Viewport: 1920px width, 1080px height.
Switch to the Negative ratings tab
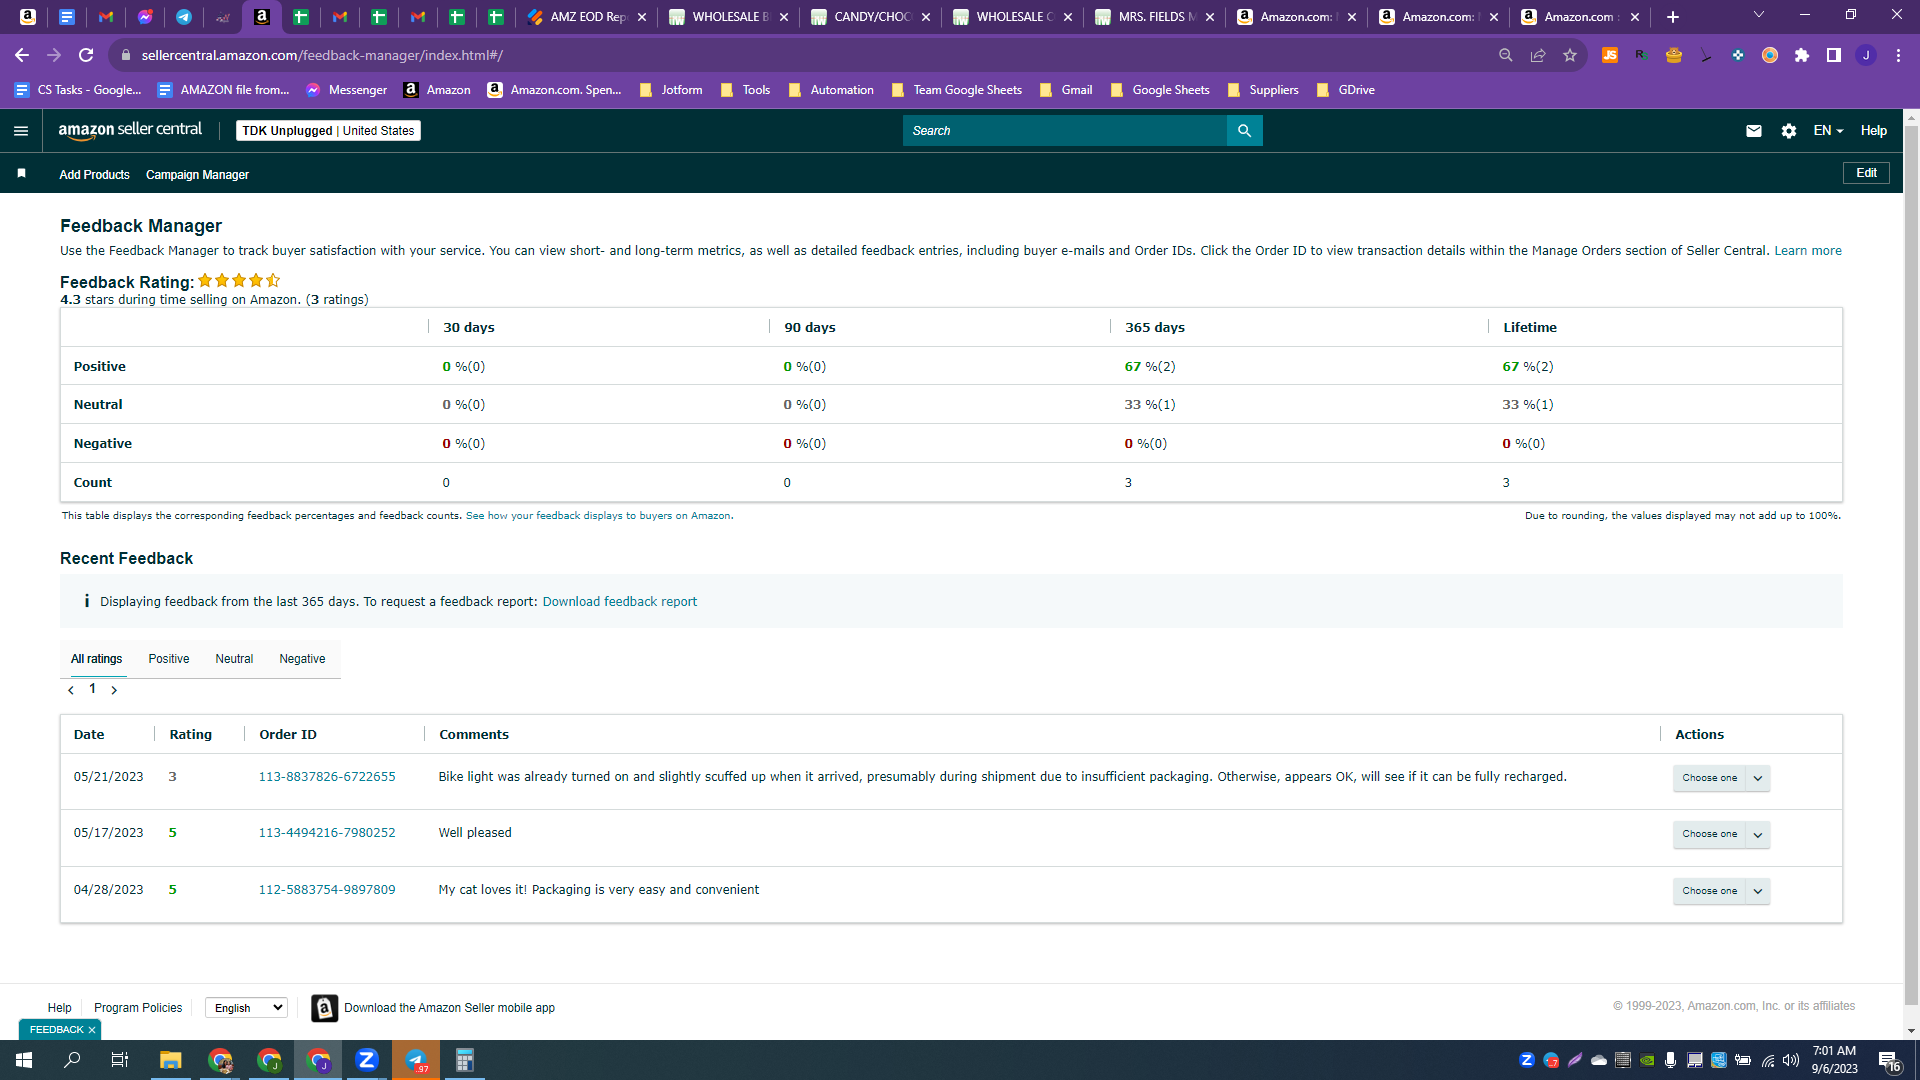tap(302, 659)
